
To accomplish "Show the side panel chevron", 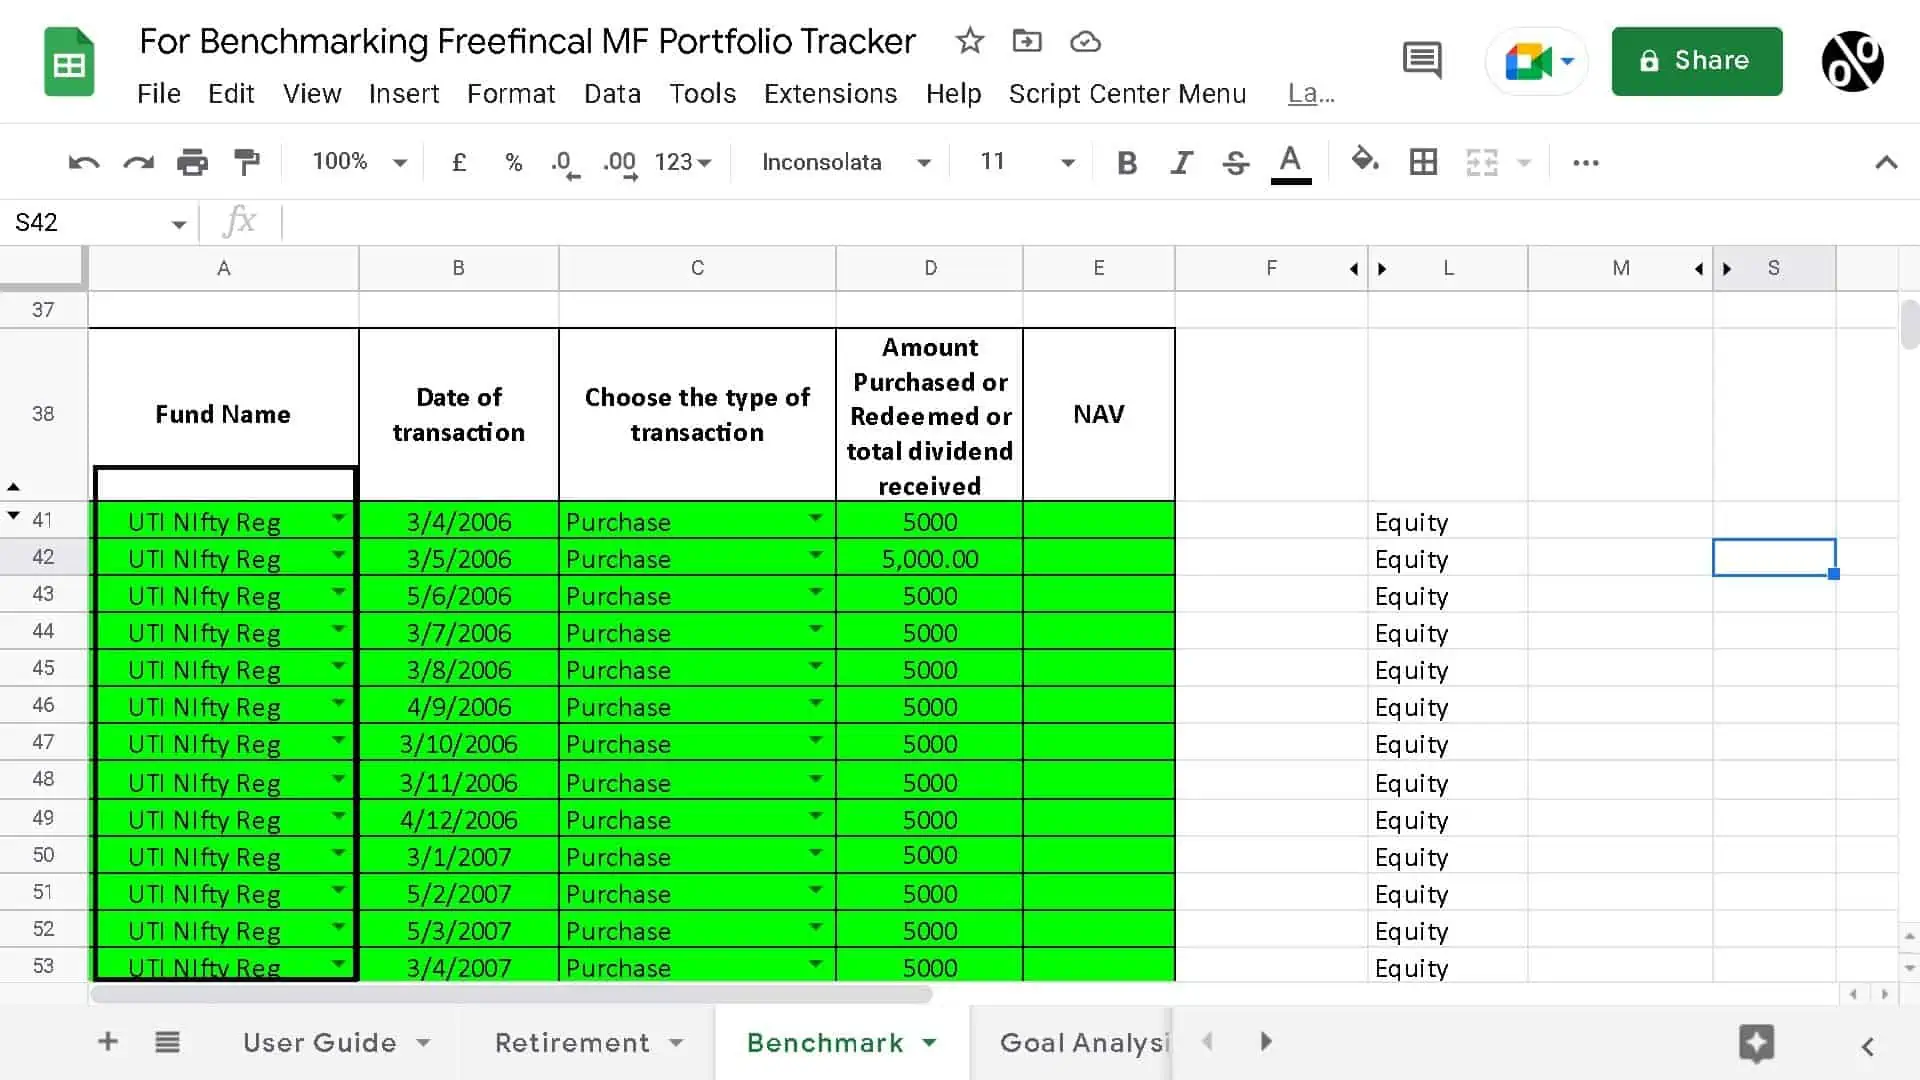I will pos(1867,1046).
